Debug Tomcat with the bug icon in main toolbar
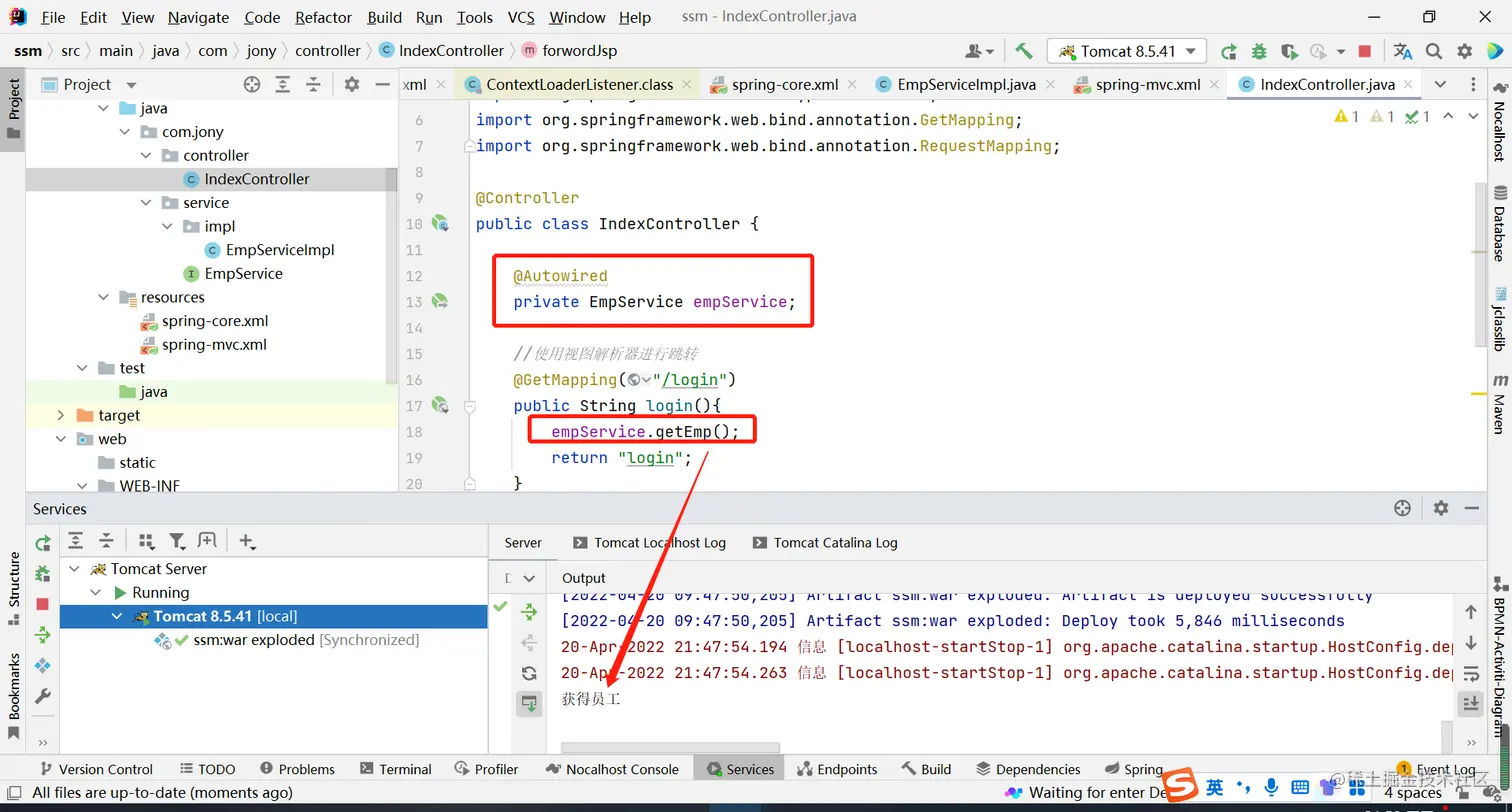This screenshot has height=812, width=1512. [1259, 51]
